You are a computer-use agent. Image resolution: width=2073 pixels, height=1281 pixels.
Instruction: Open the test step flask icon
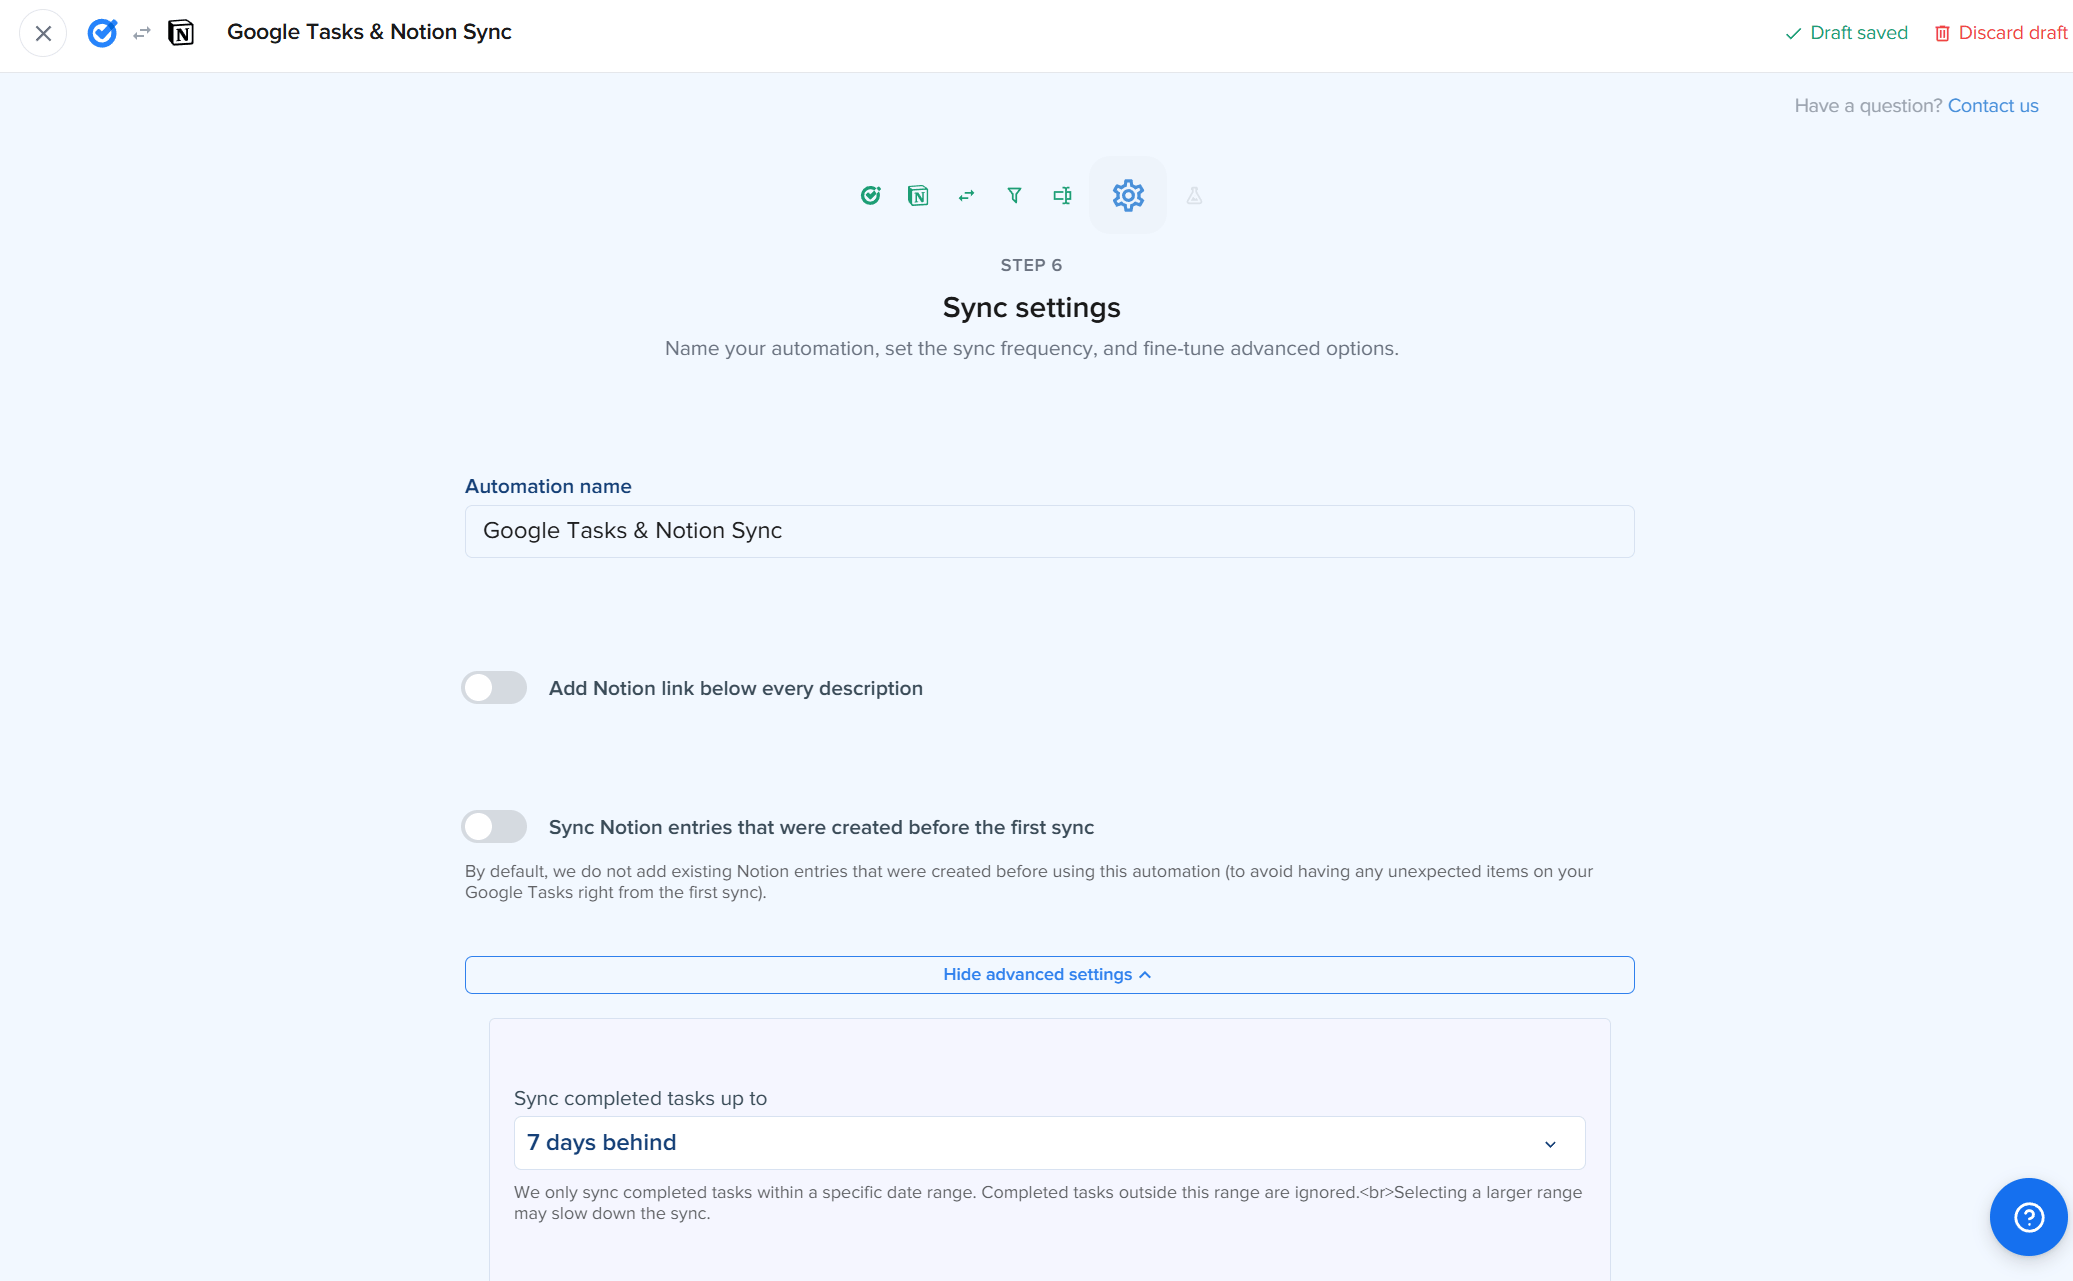coord(1194,195)
